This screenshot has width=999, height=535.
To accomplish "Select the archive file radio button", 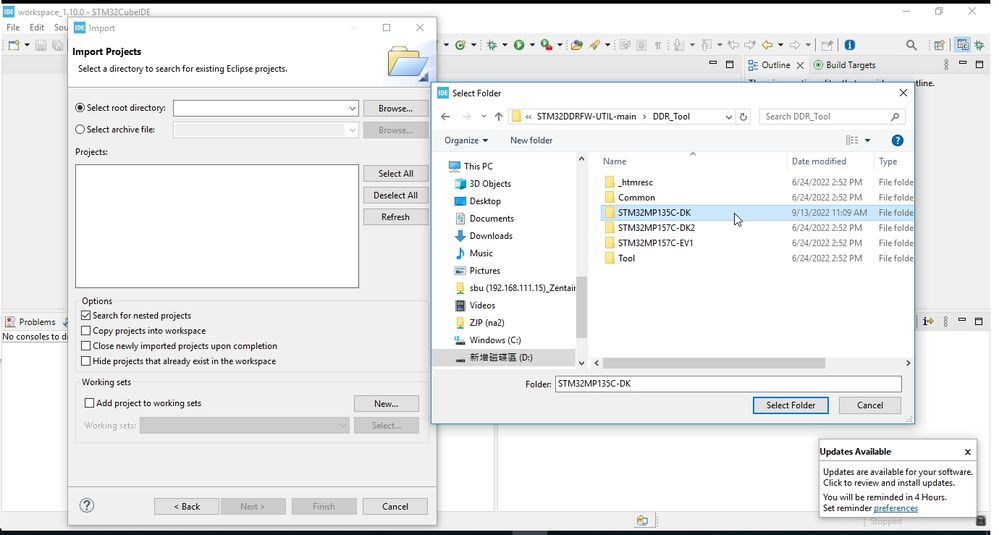I will pyautogui.click(x=80, y=129).
